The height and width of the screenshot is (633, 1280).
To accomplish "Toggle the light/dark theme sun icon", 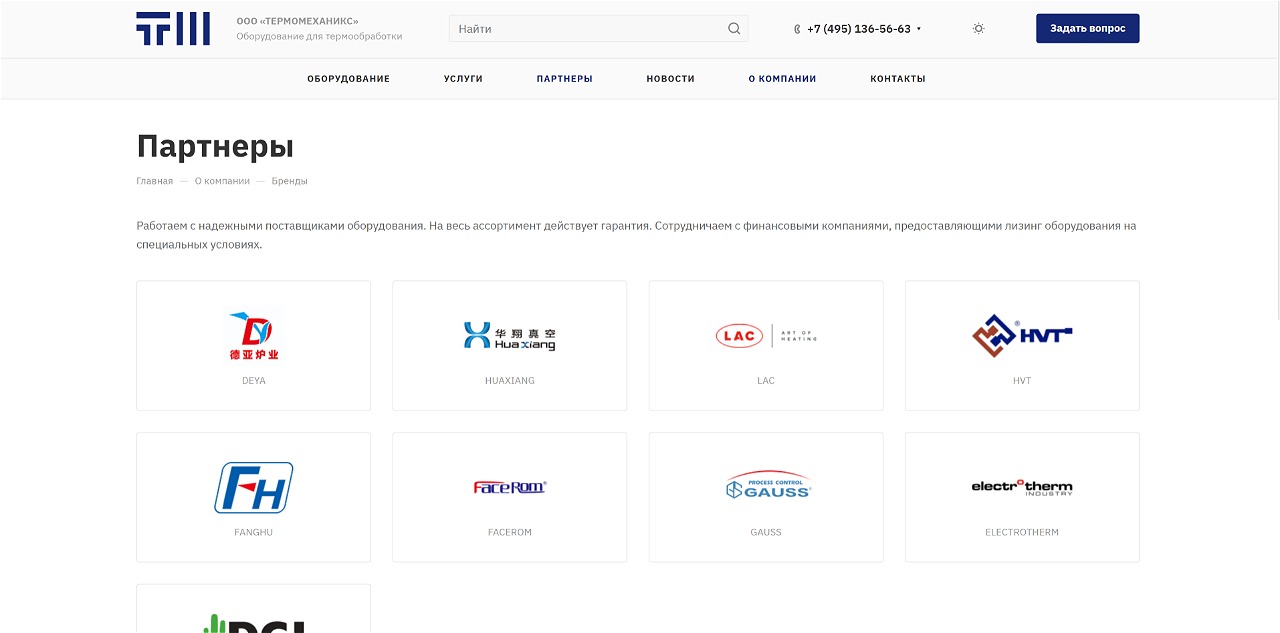I will pos(978,28).
